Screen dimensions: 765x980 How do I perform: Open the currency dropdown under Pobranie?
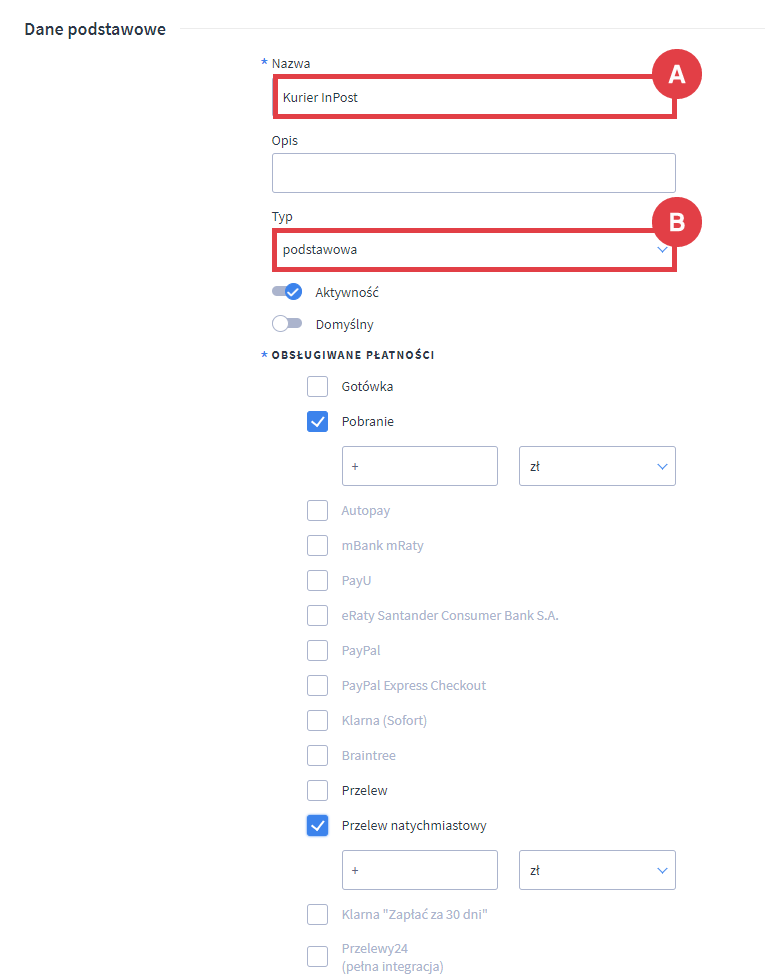coord(597,466)
